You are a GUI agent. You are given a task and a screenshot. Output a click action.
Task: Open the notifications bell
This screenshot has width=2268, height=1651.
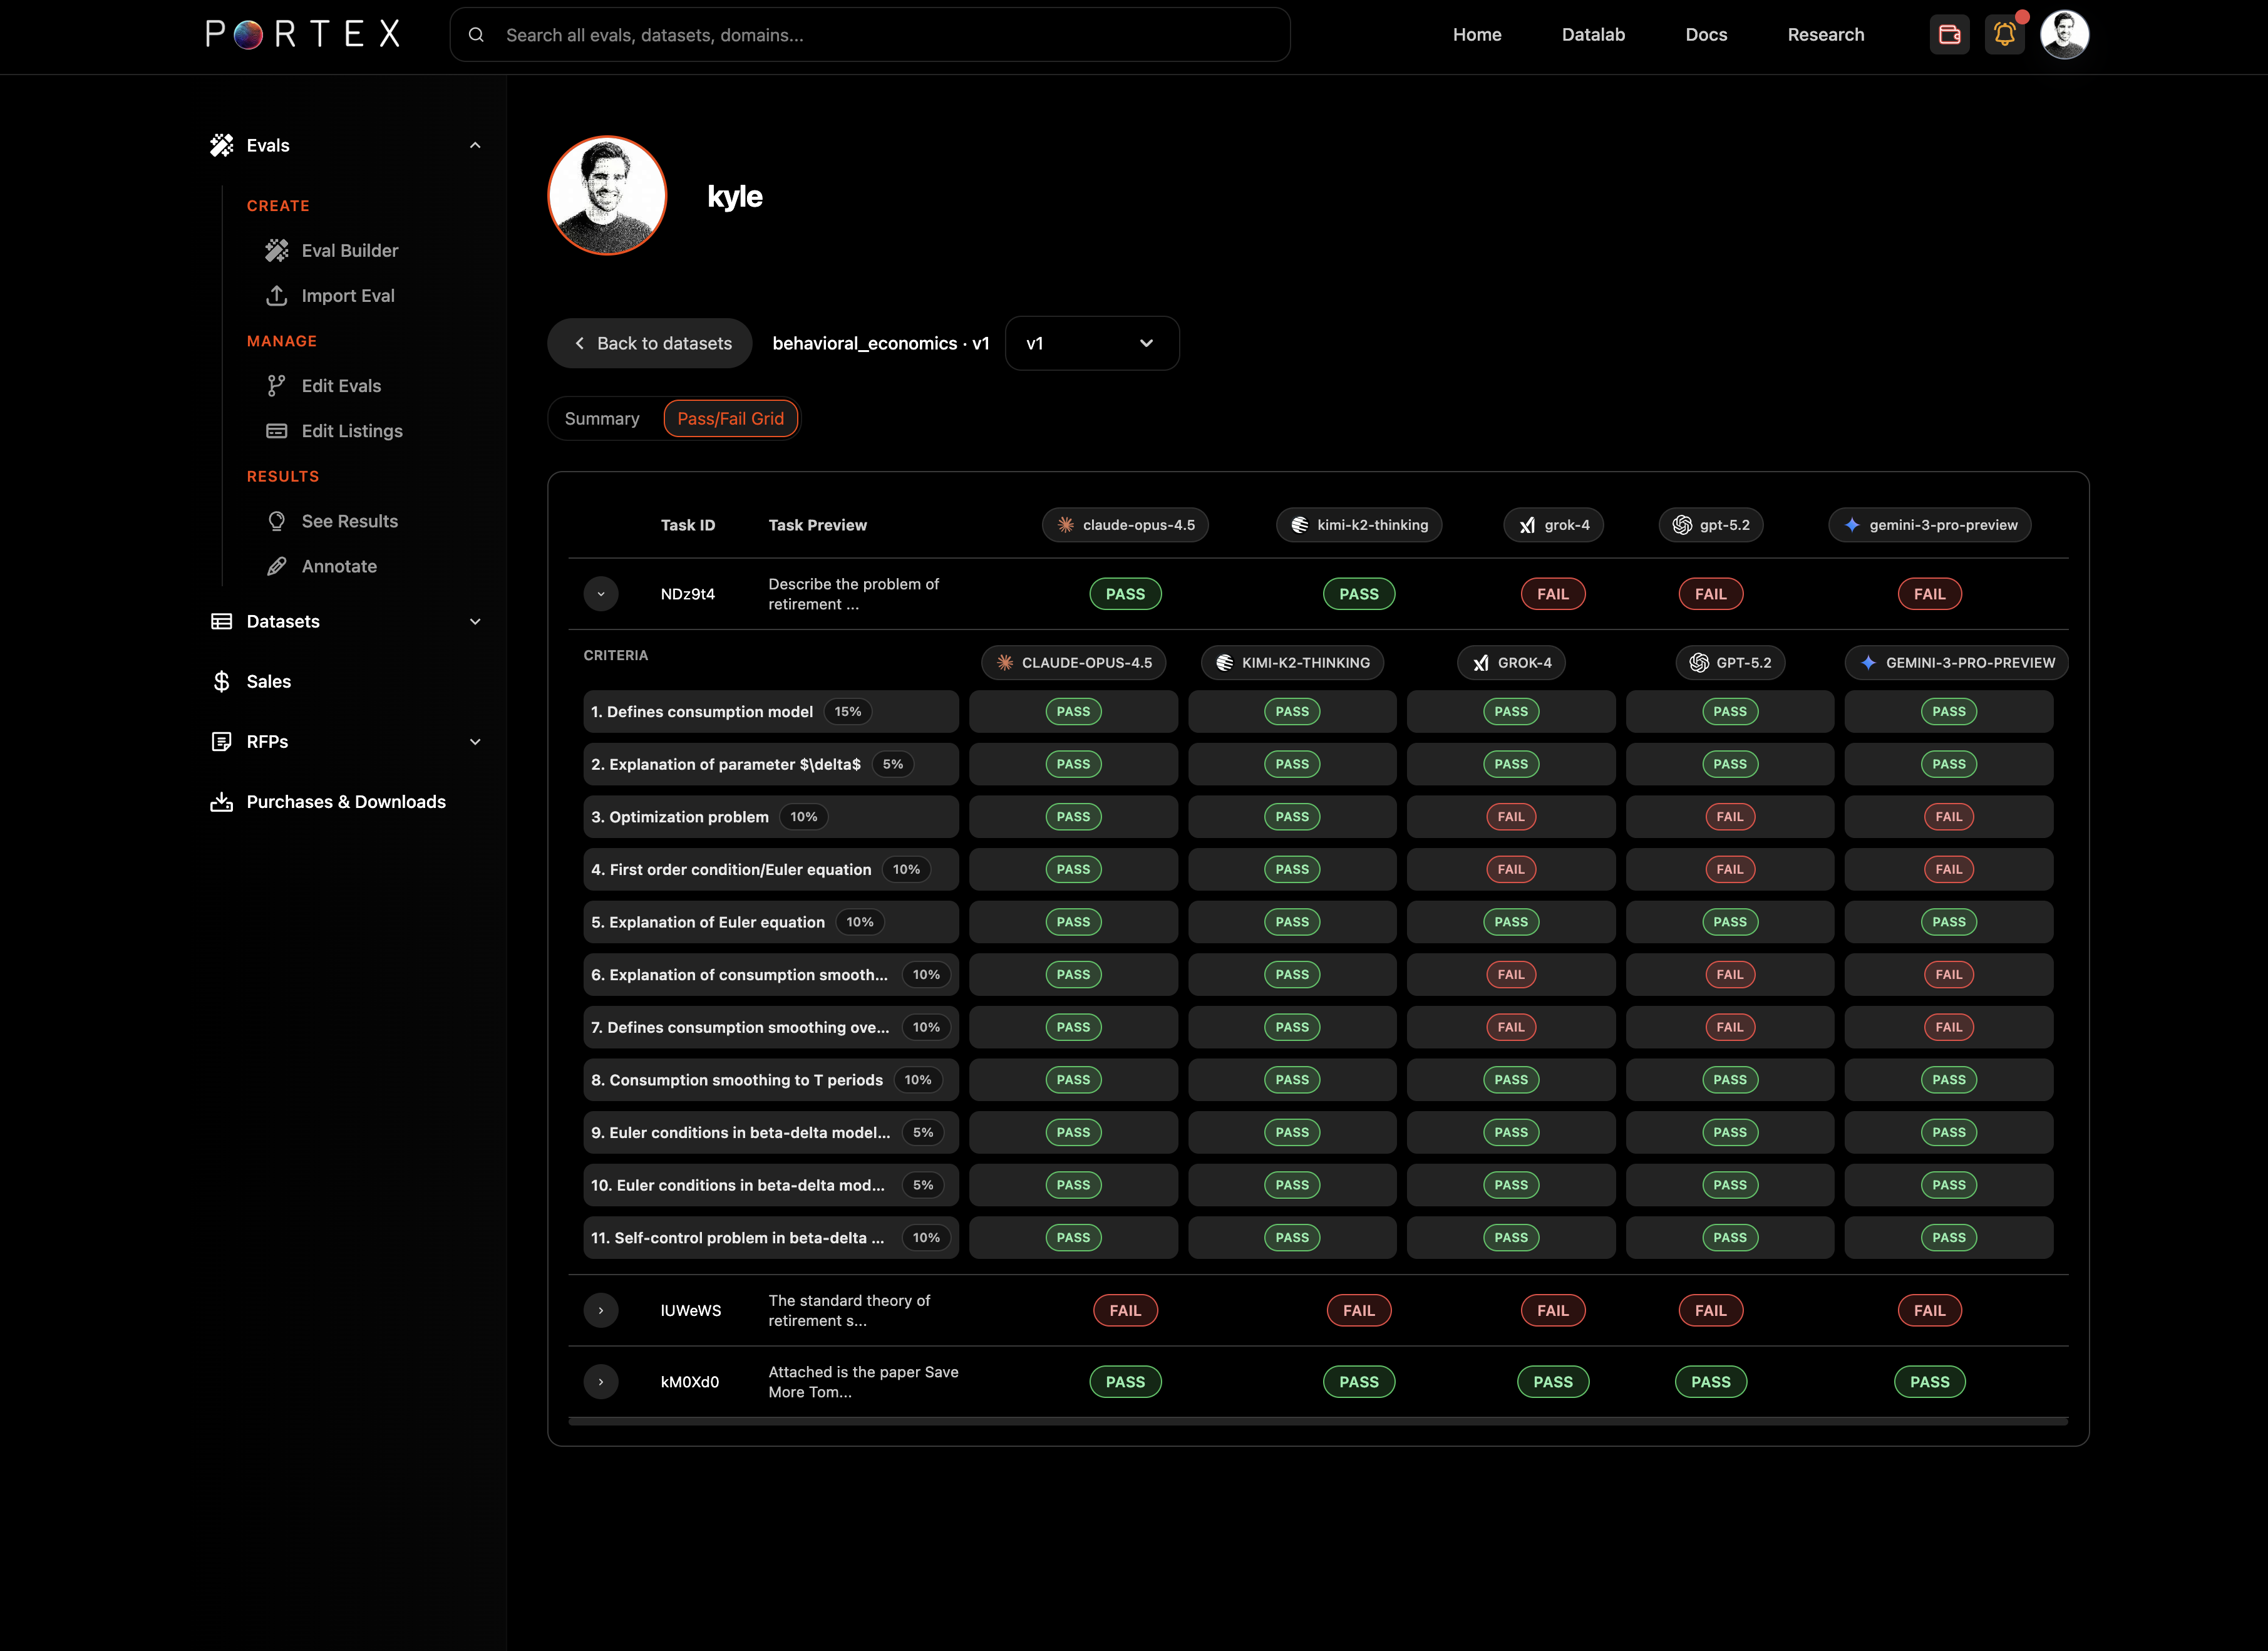2004,35
